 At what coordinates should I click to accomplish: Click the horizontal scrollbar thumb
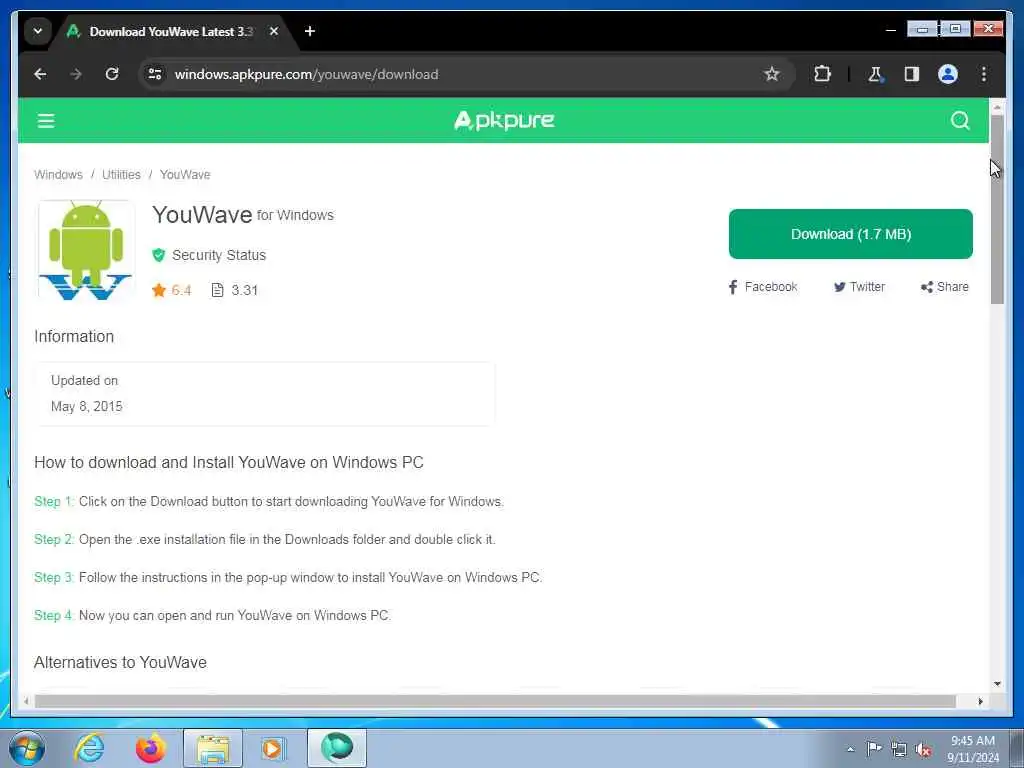click(x=495, y=701)
